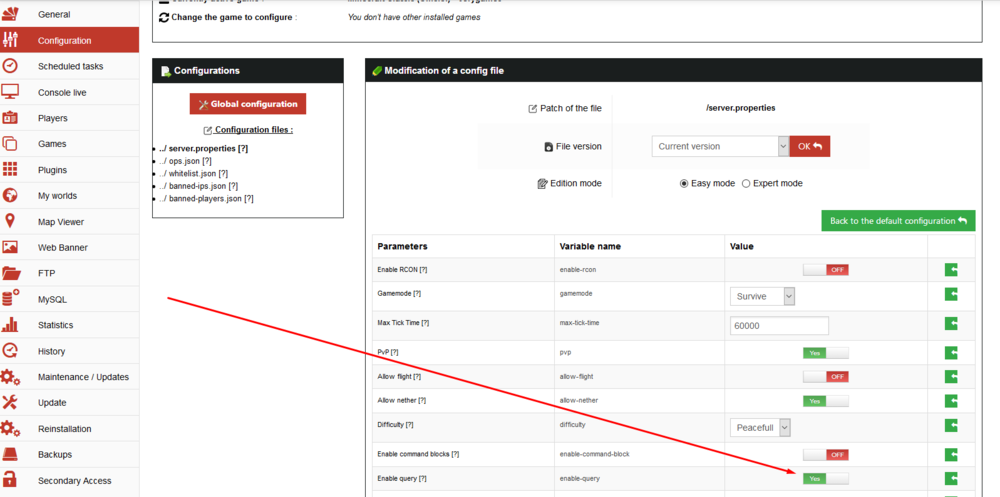Screen dimensions: 1000x497
Task: Select the Expert mode radio button
Action: coord(746,184)
